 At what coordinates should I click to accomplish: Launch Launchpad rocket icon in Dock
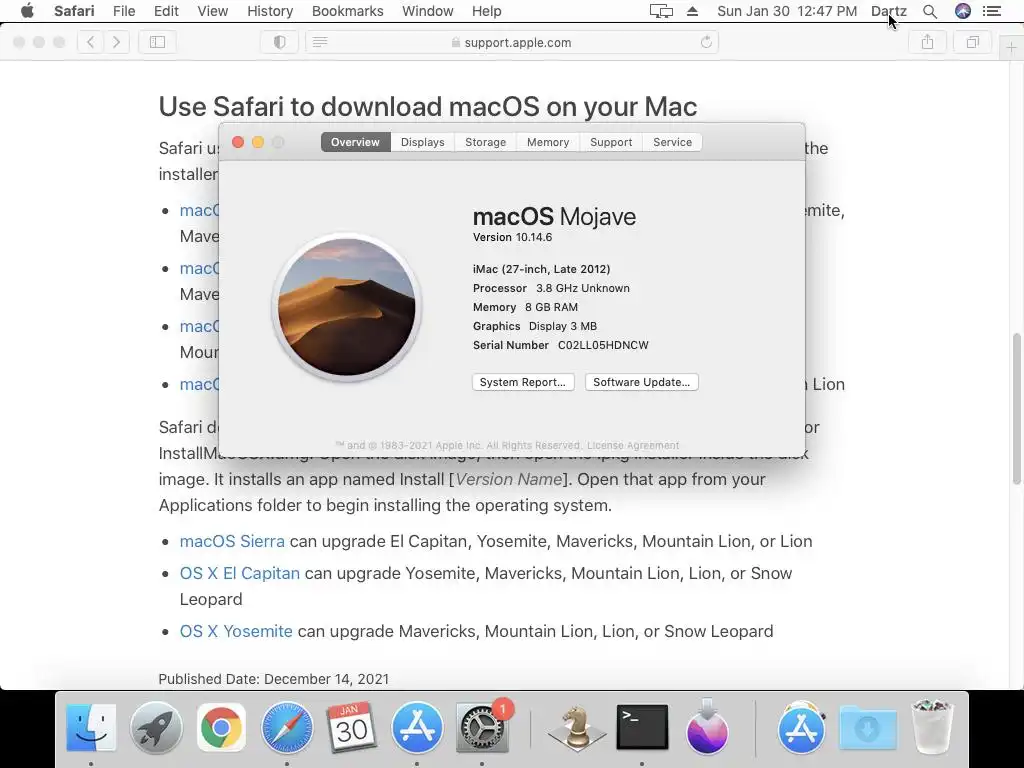pos(156,727)
